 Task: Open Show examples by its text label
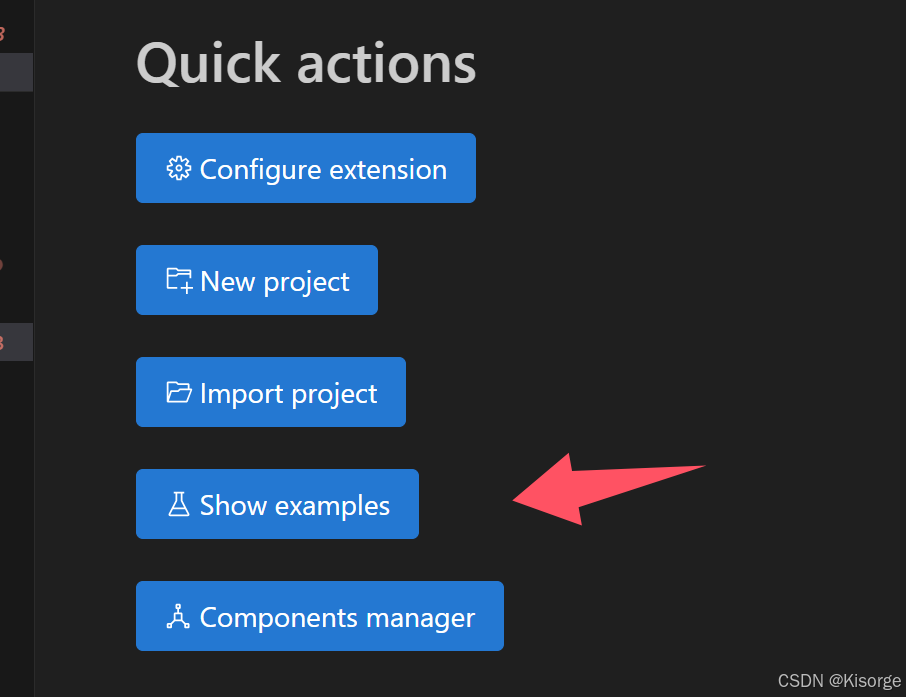click(x=295, y=506)
